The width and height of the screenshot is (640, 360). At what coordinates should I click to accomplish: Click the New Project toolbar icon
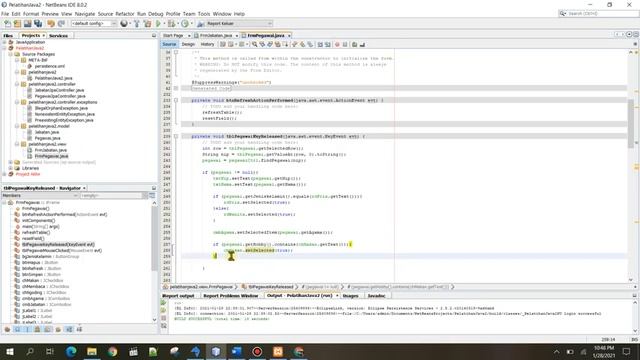[x=17, y=24]
